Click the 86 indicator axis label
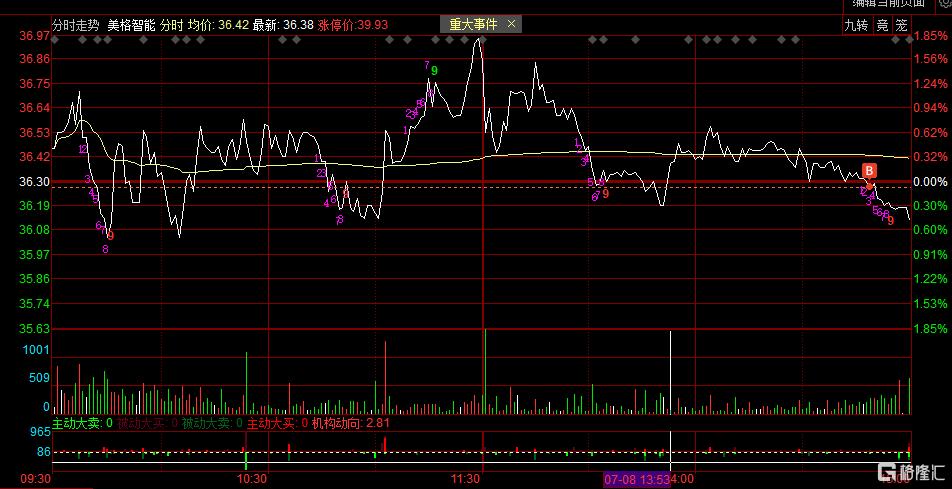Viewport: 952px width, 489px height. coord(43,452)
